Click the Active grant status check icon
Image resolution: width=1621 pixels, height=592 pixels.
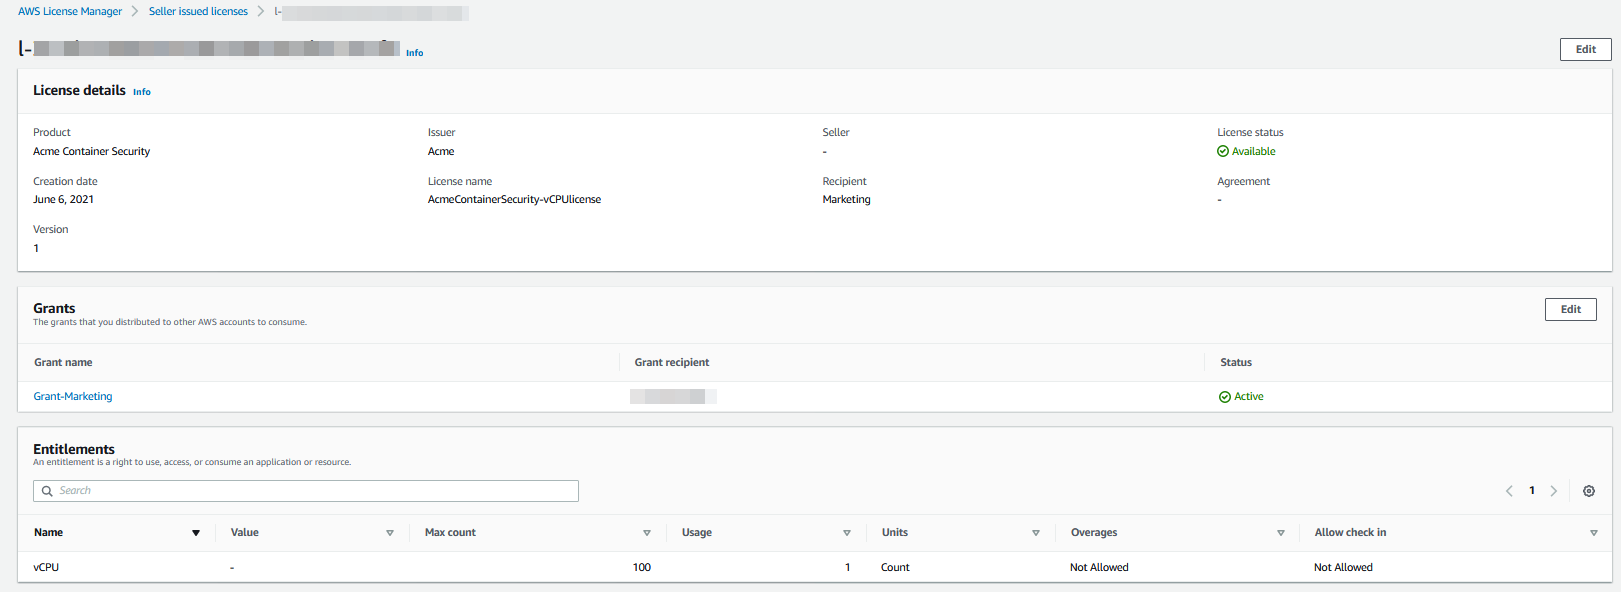click(1225, 397)
